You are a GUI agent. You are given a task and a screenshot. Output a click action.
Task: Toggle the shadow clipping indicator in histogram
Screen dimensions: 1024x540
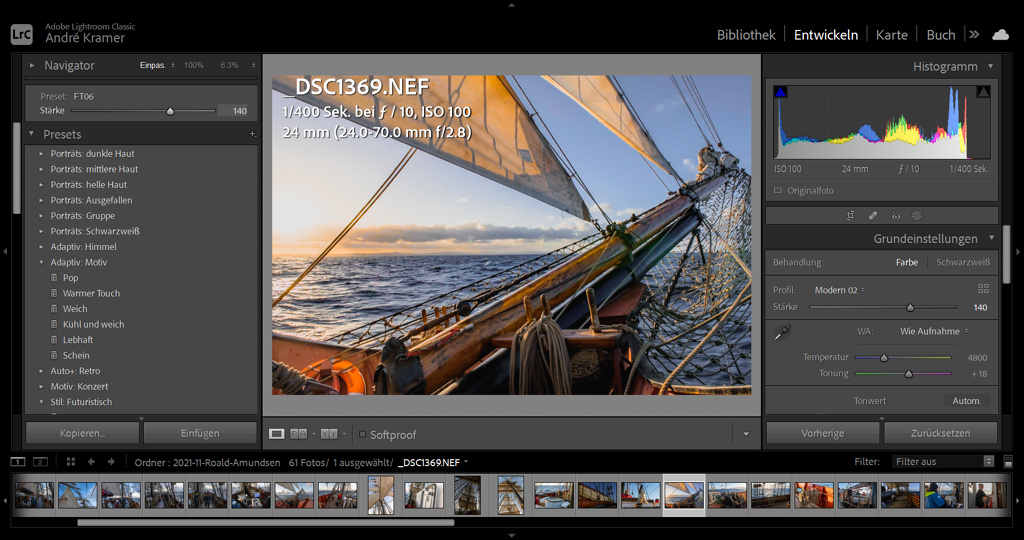pyautogui.click(x=781, y=92)
